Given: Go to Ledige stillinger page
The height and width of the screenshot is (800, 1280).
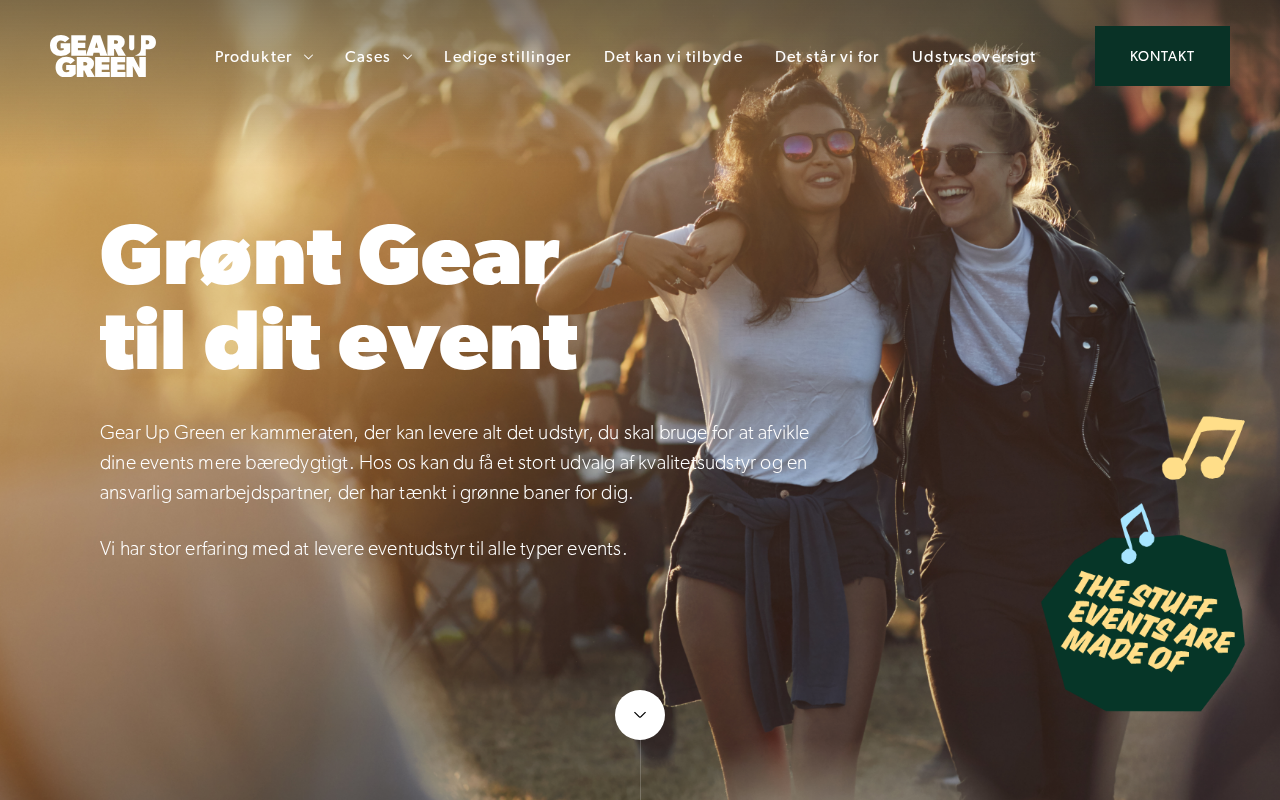Looking at the screenshot, I should tap(507, 57).
